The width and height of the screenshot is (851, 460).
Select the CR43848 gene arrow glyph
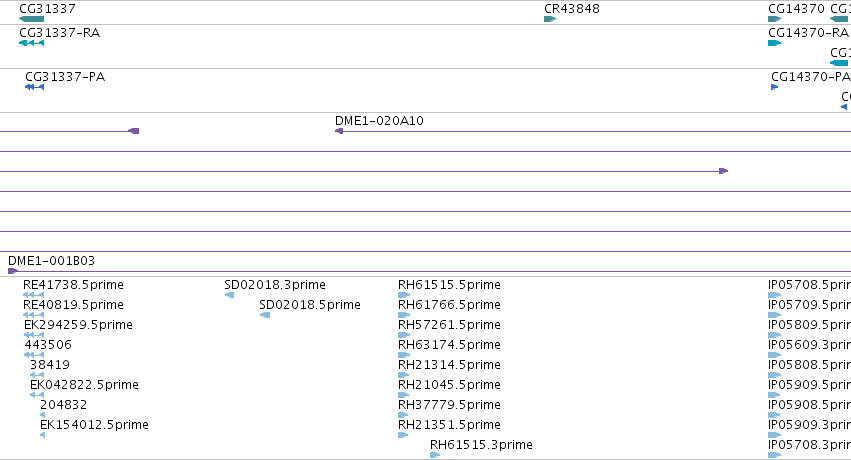[x=550, y=19]
